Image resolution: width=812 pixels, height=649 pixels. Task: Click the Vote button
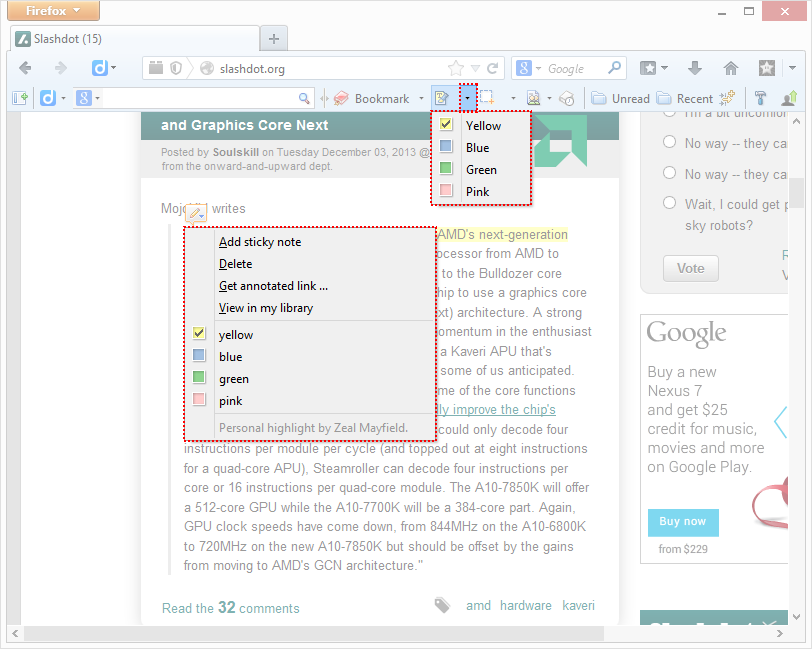[691, 268]
